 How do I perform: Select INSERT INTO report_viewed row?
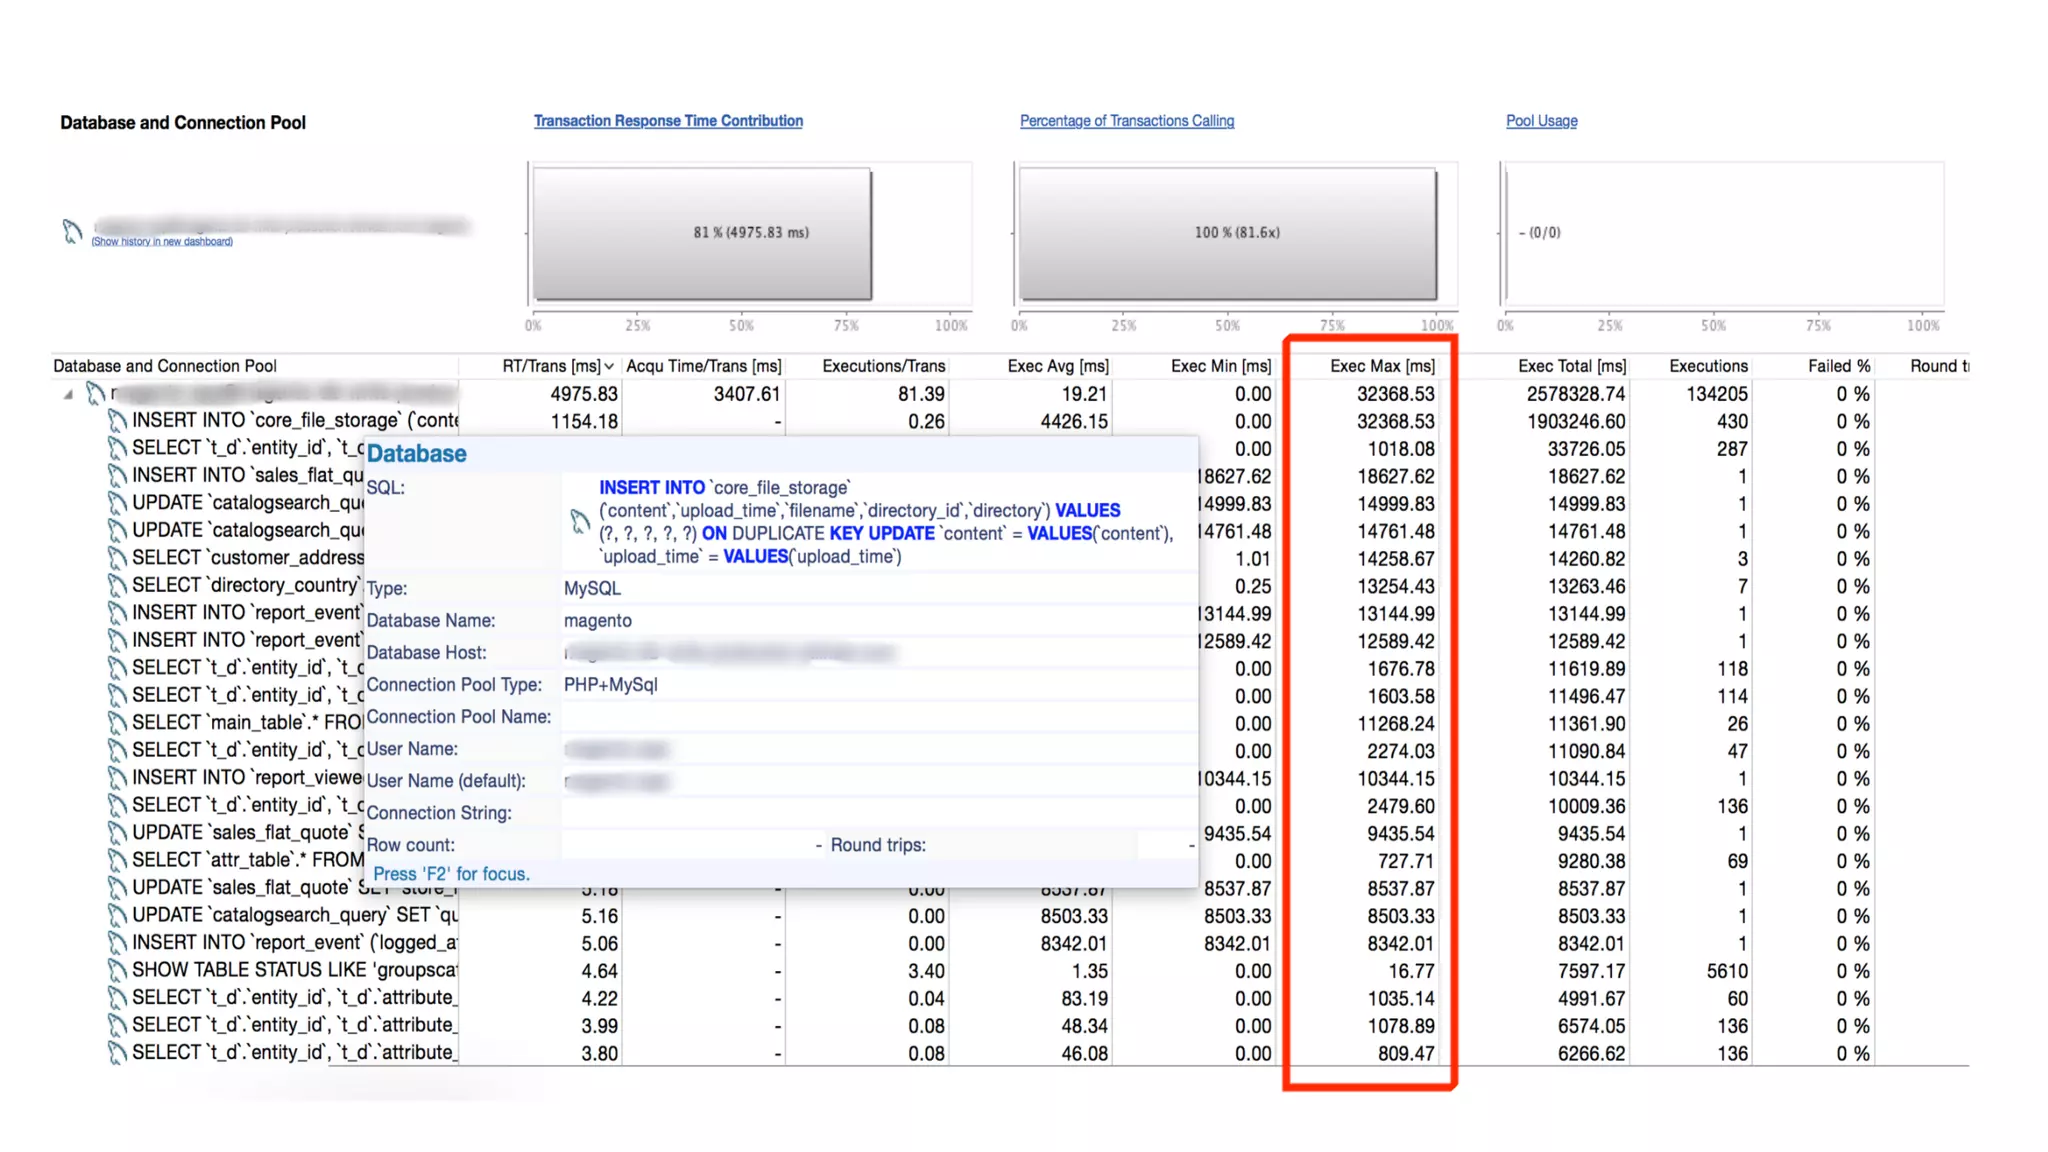pos(246,778)
